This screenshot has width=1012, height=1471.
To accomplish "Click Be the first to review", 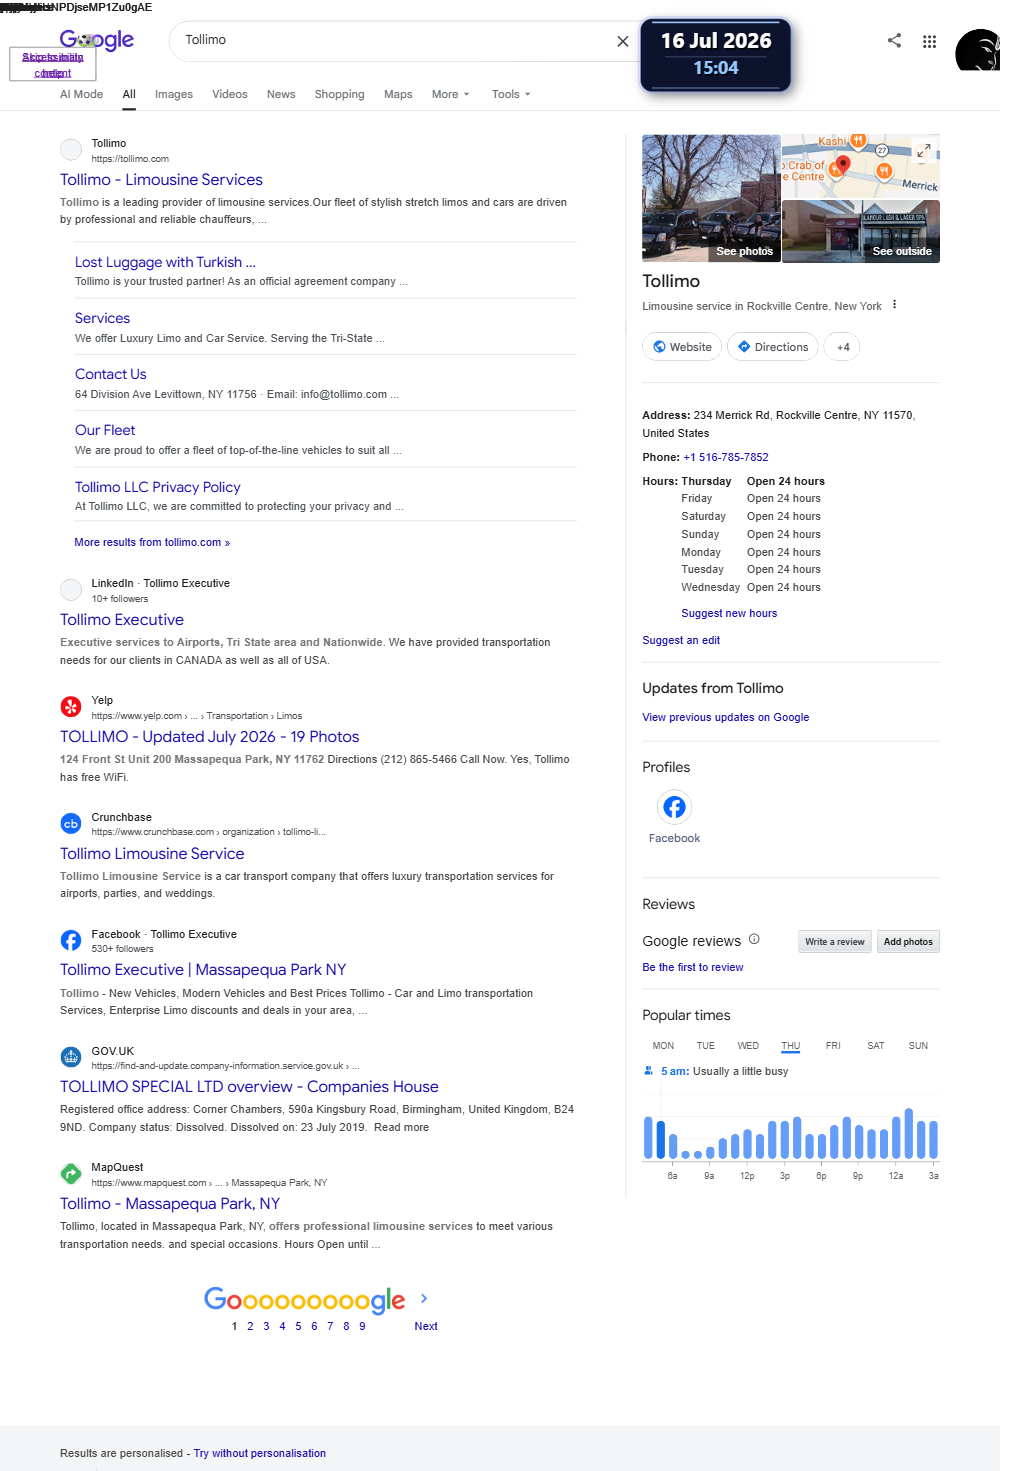I will tap(693, 967).
